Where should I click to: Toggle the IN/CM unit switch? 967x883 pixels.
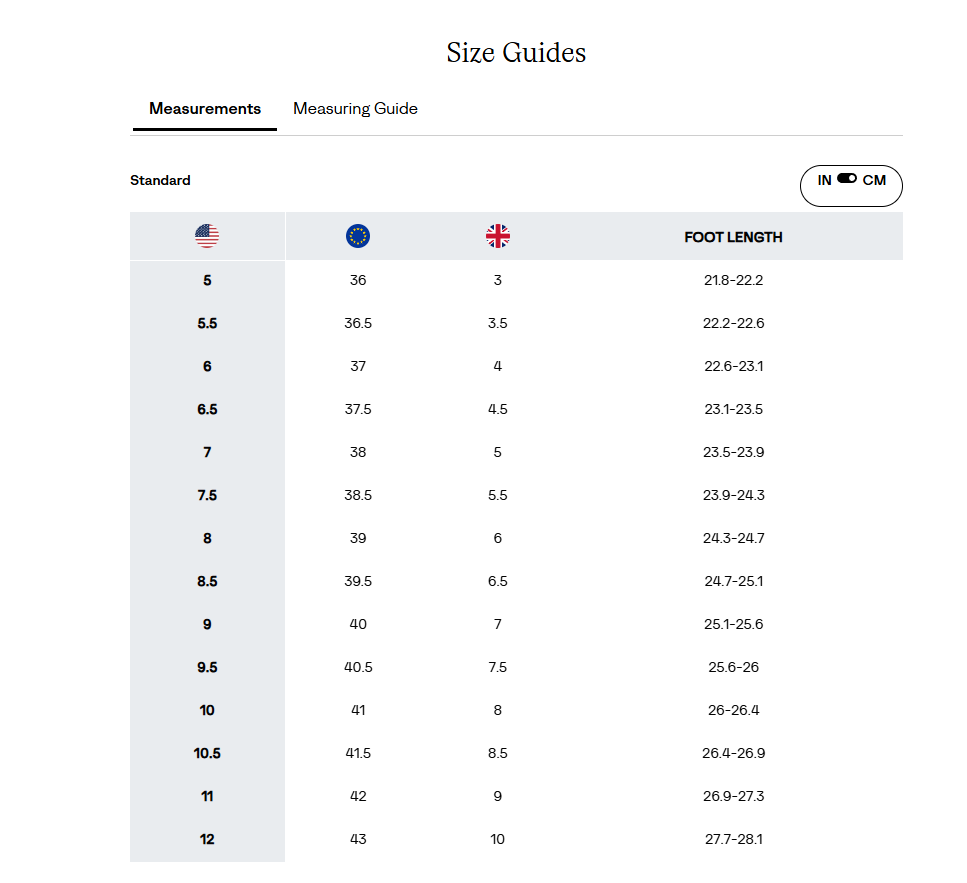(x=847, y=179)
